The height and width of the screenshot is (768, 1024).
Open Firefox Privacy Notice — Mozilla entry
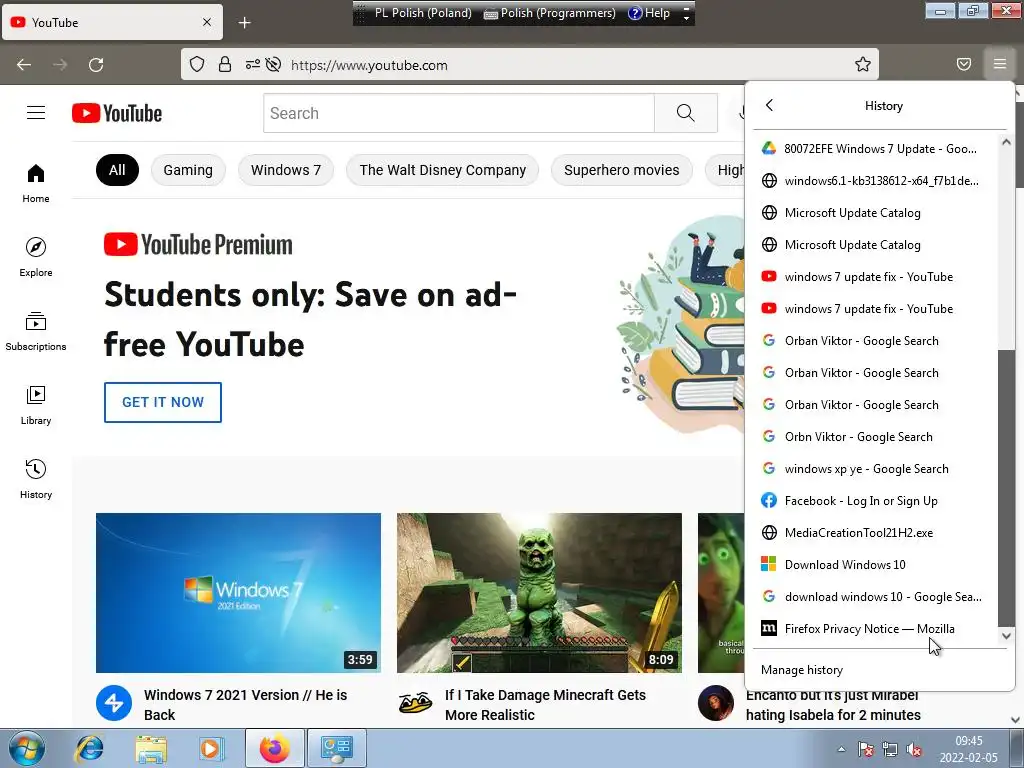(875, 628)
